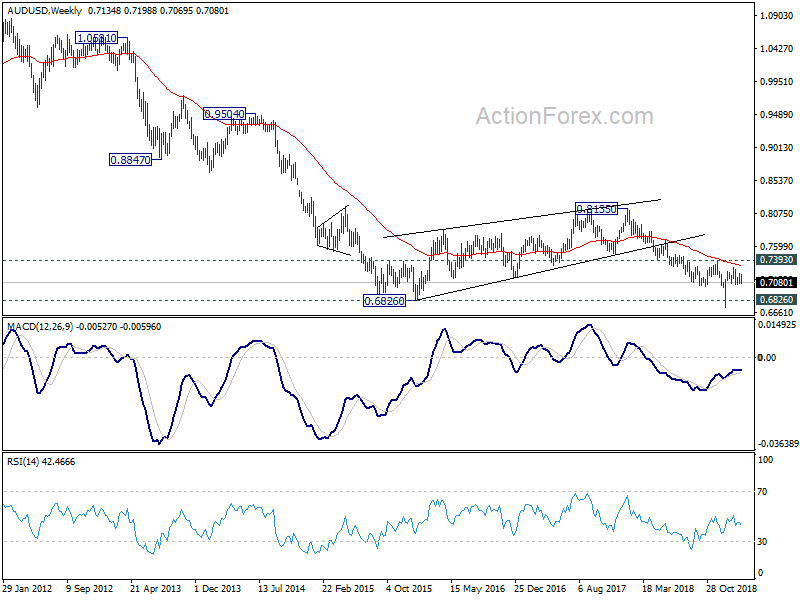Viewport: 800px width, 600px height.
Task: Click the 0.66610 price axis value
Action: pyautogui.click(x=777, y=313)
